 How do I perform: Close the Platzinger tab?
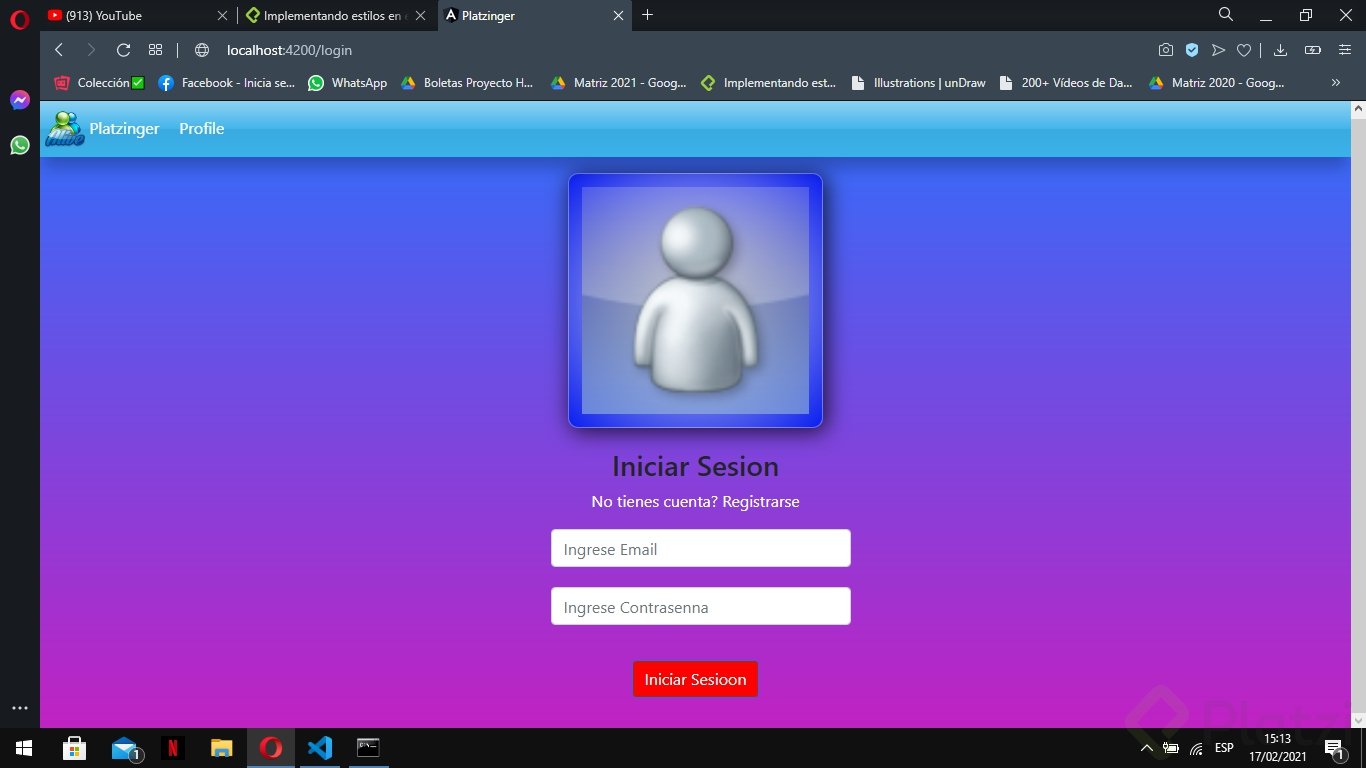tap(618, 15)
